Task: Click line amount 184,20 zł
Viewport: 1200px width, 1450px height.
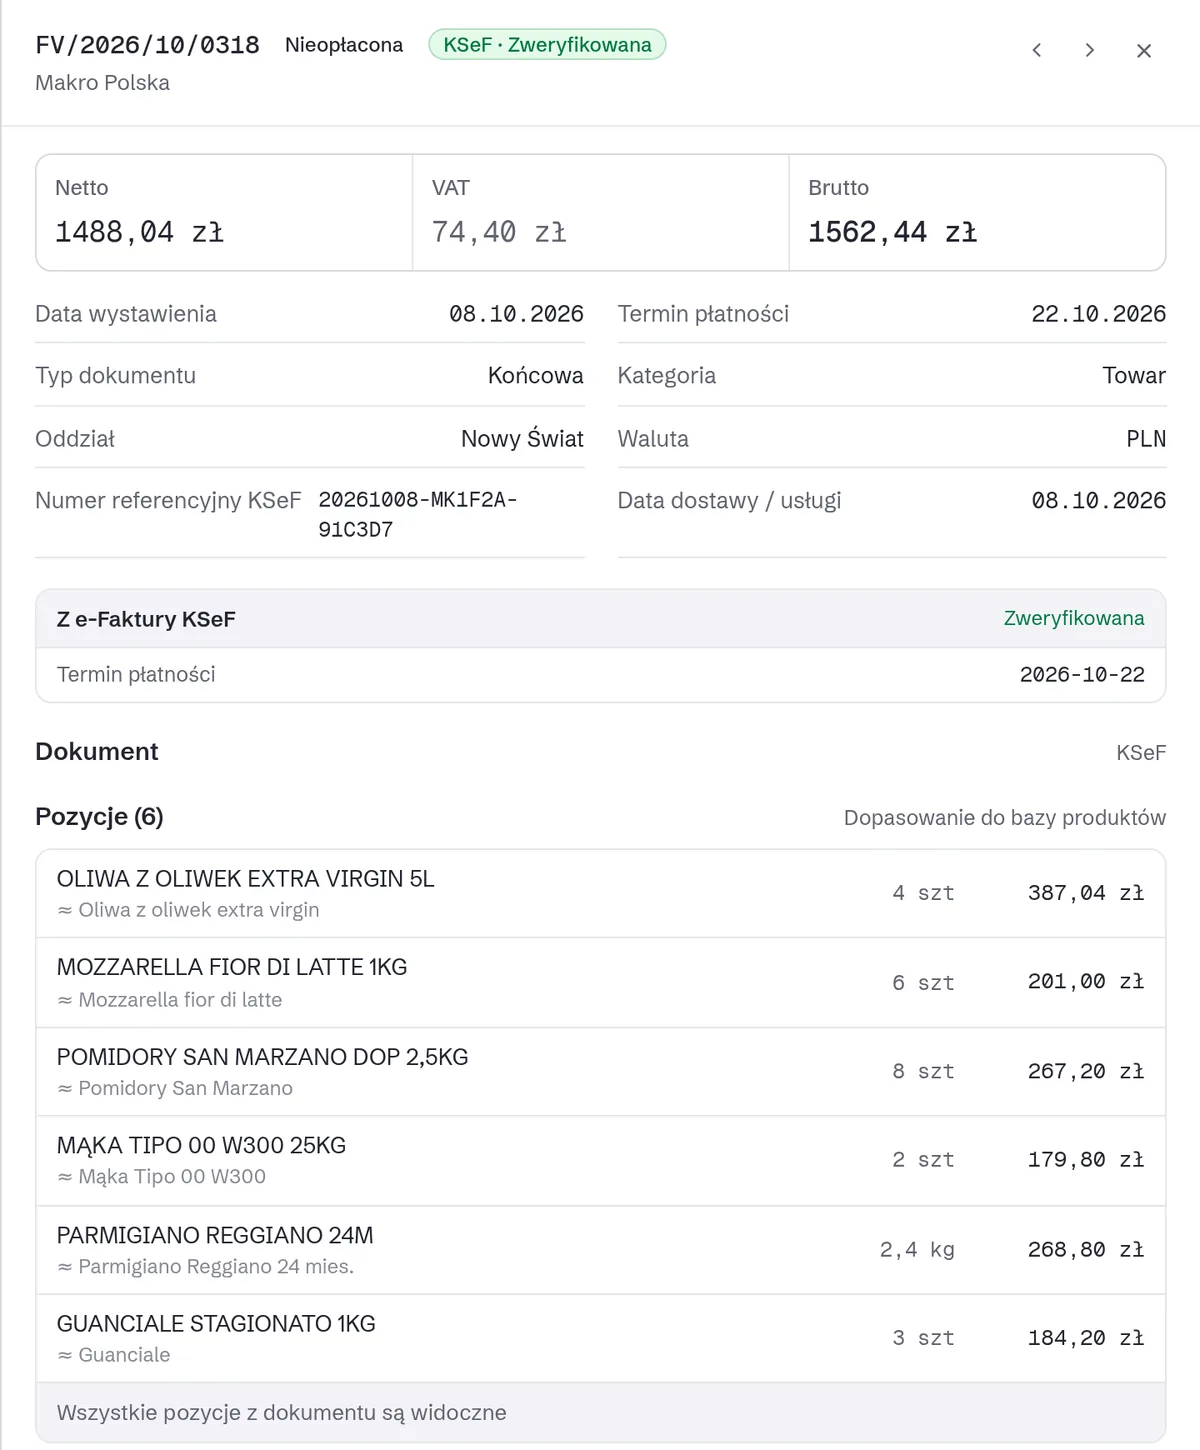Action: 1086,1338
